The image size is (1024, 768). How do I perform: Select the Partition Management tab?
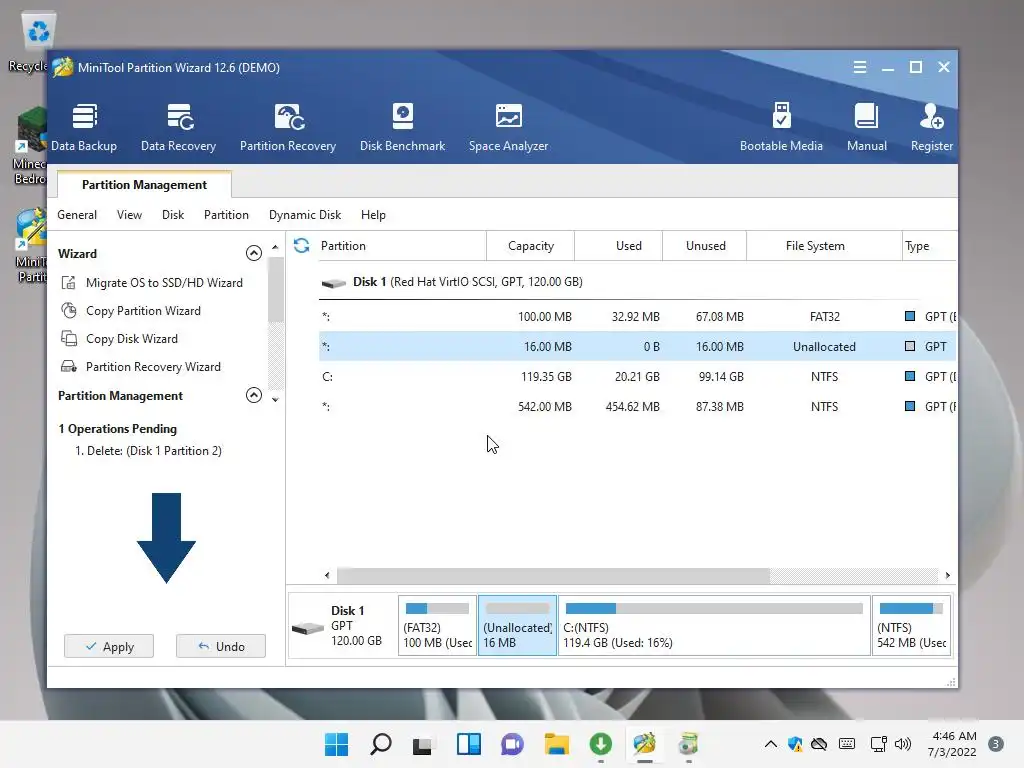pos(144,185)
